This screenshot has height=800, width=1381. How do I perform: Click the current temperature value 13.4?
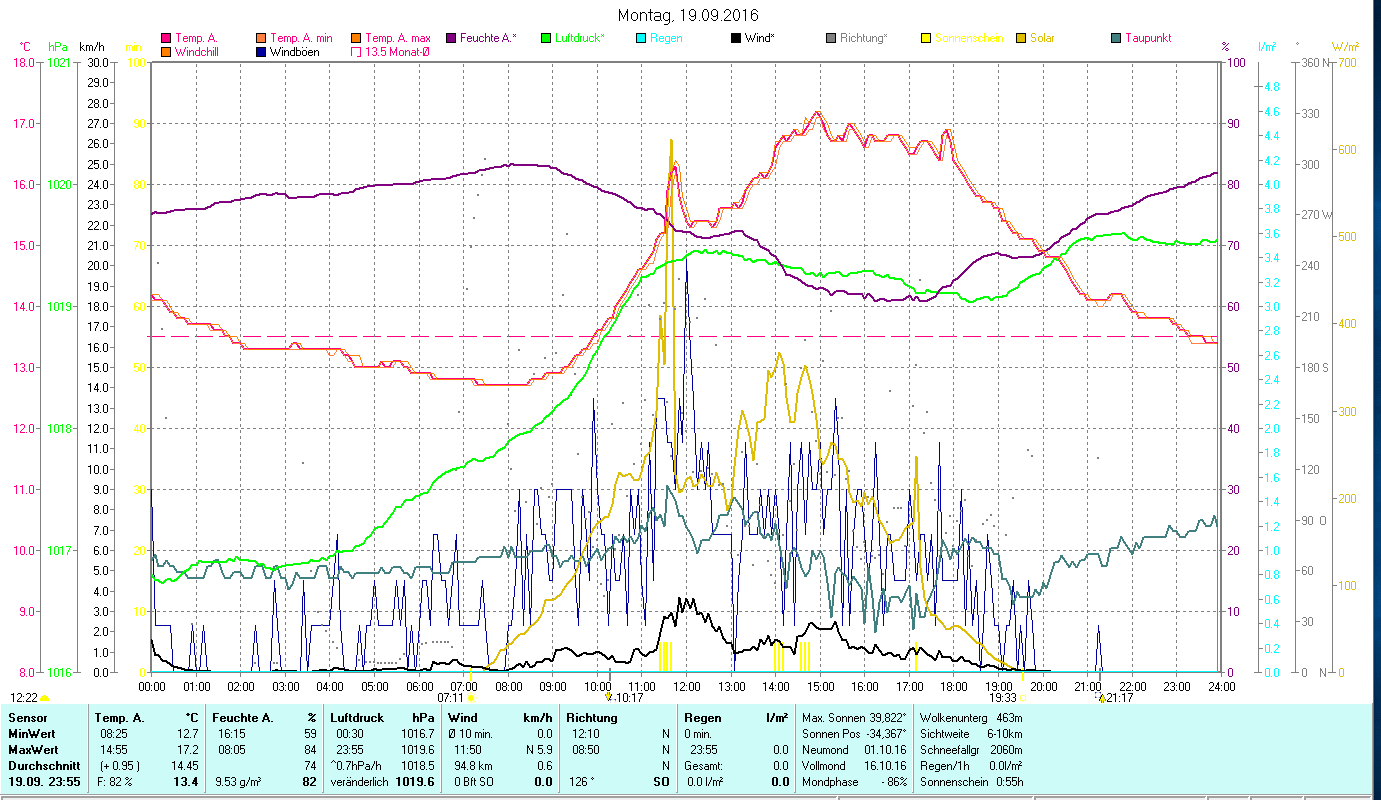(187, 781)
